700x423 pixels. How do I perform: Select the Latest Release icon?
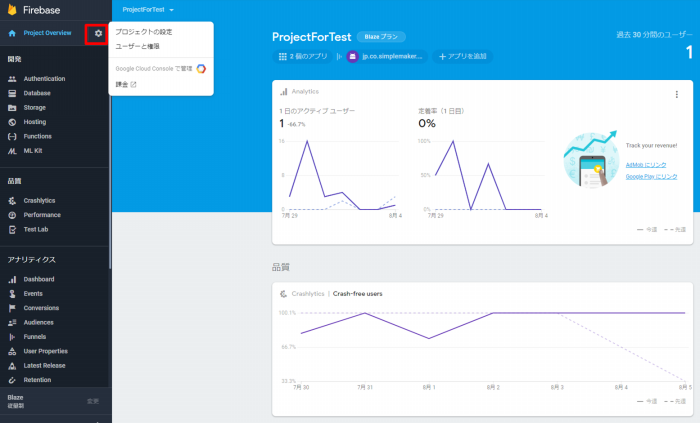12,366
